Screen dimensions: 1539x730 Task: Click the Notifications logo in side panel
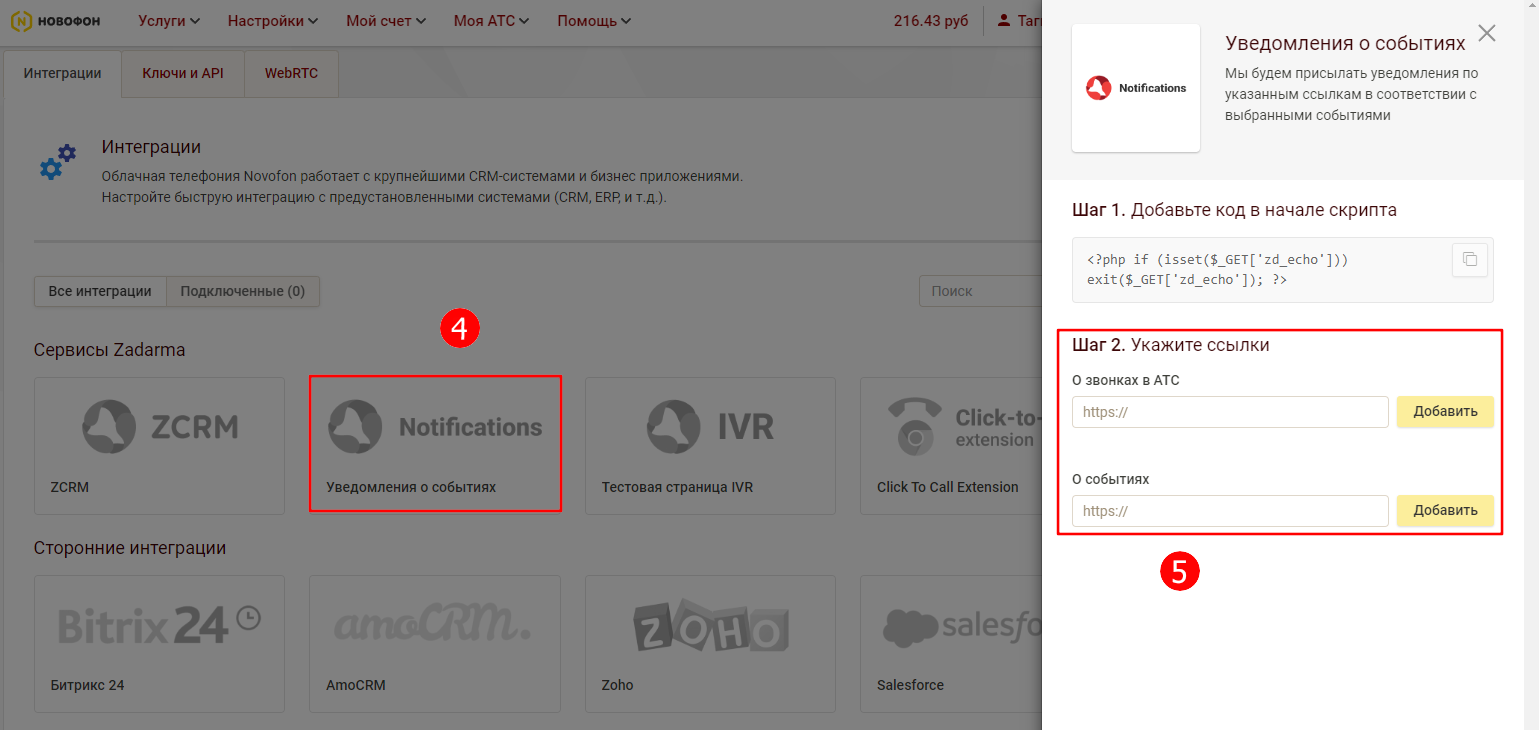coord(1136,88)
